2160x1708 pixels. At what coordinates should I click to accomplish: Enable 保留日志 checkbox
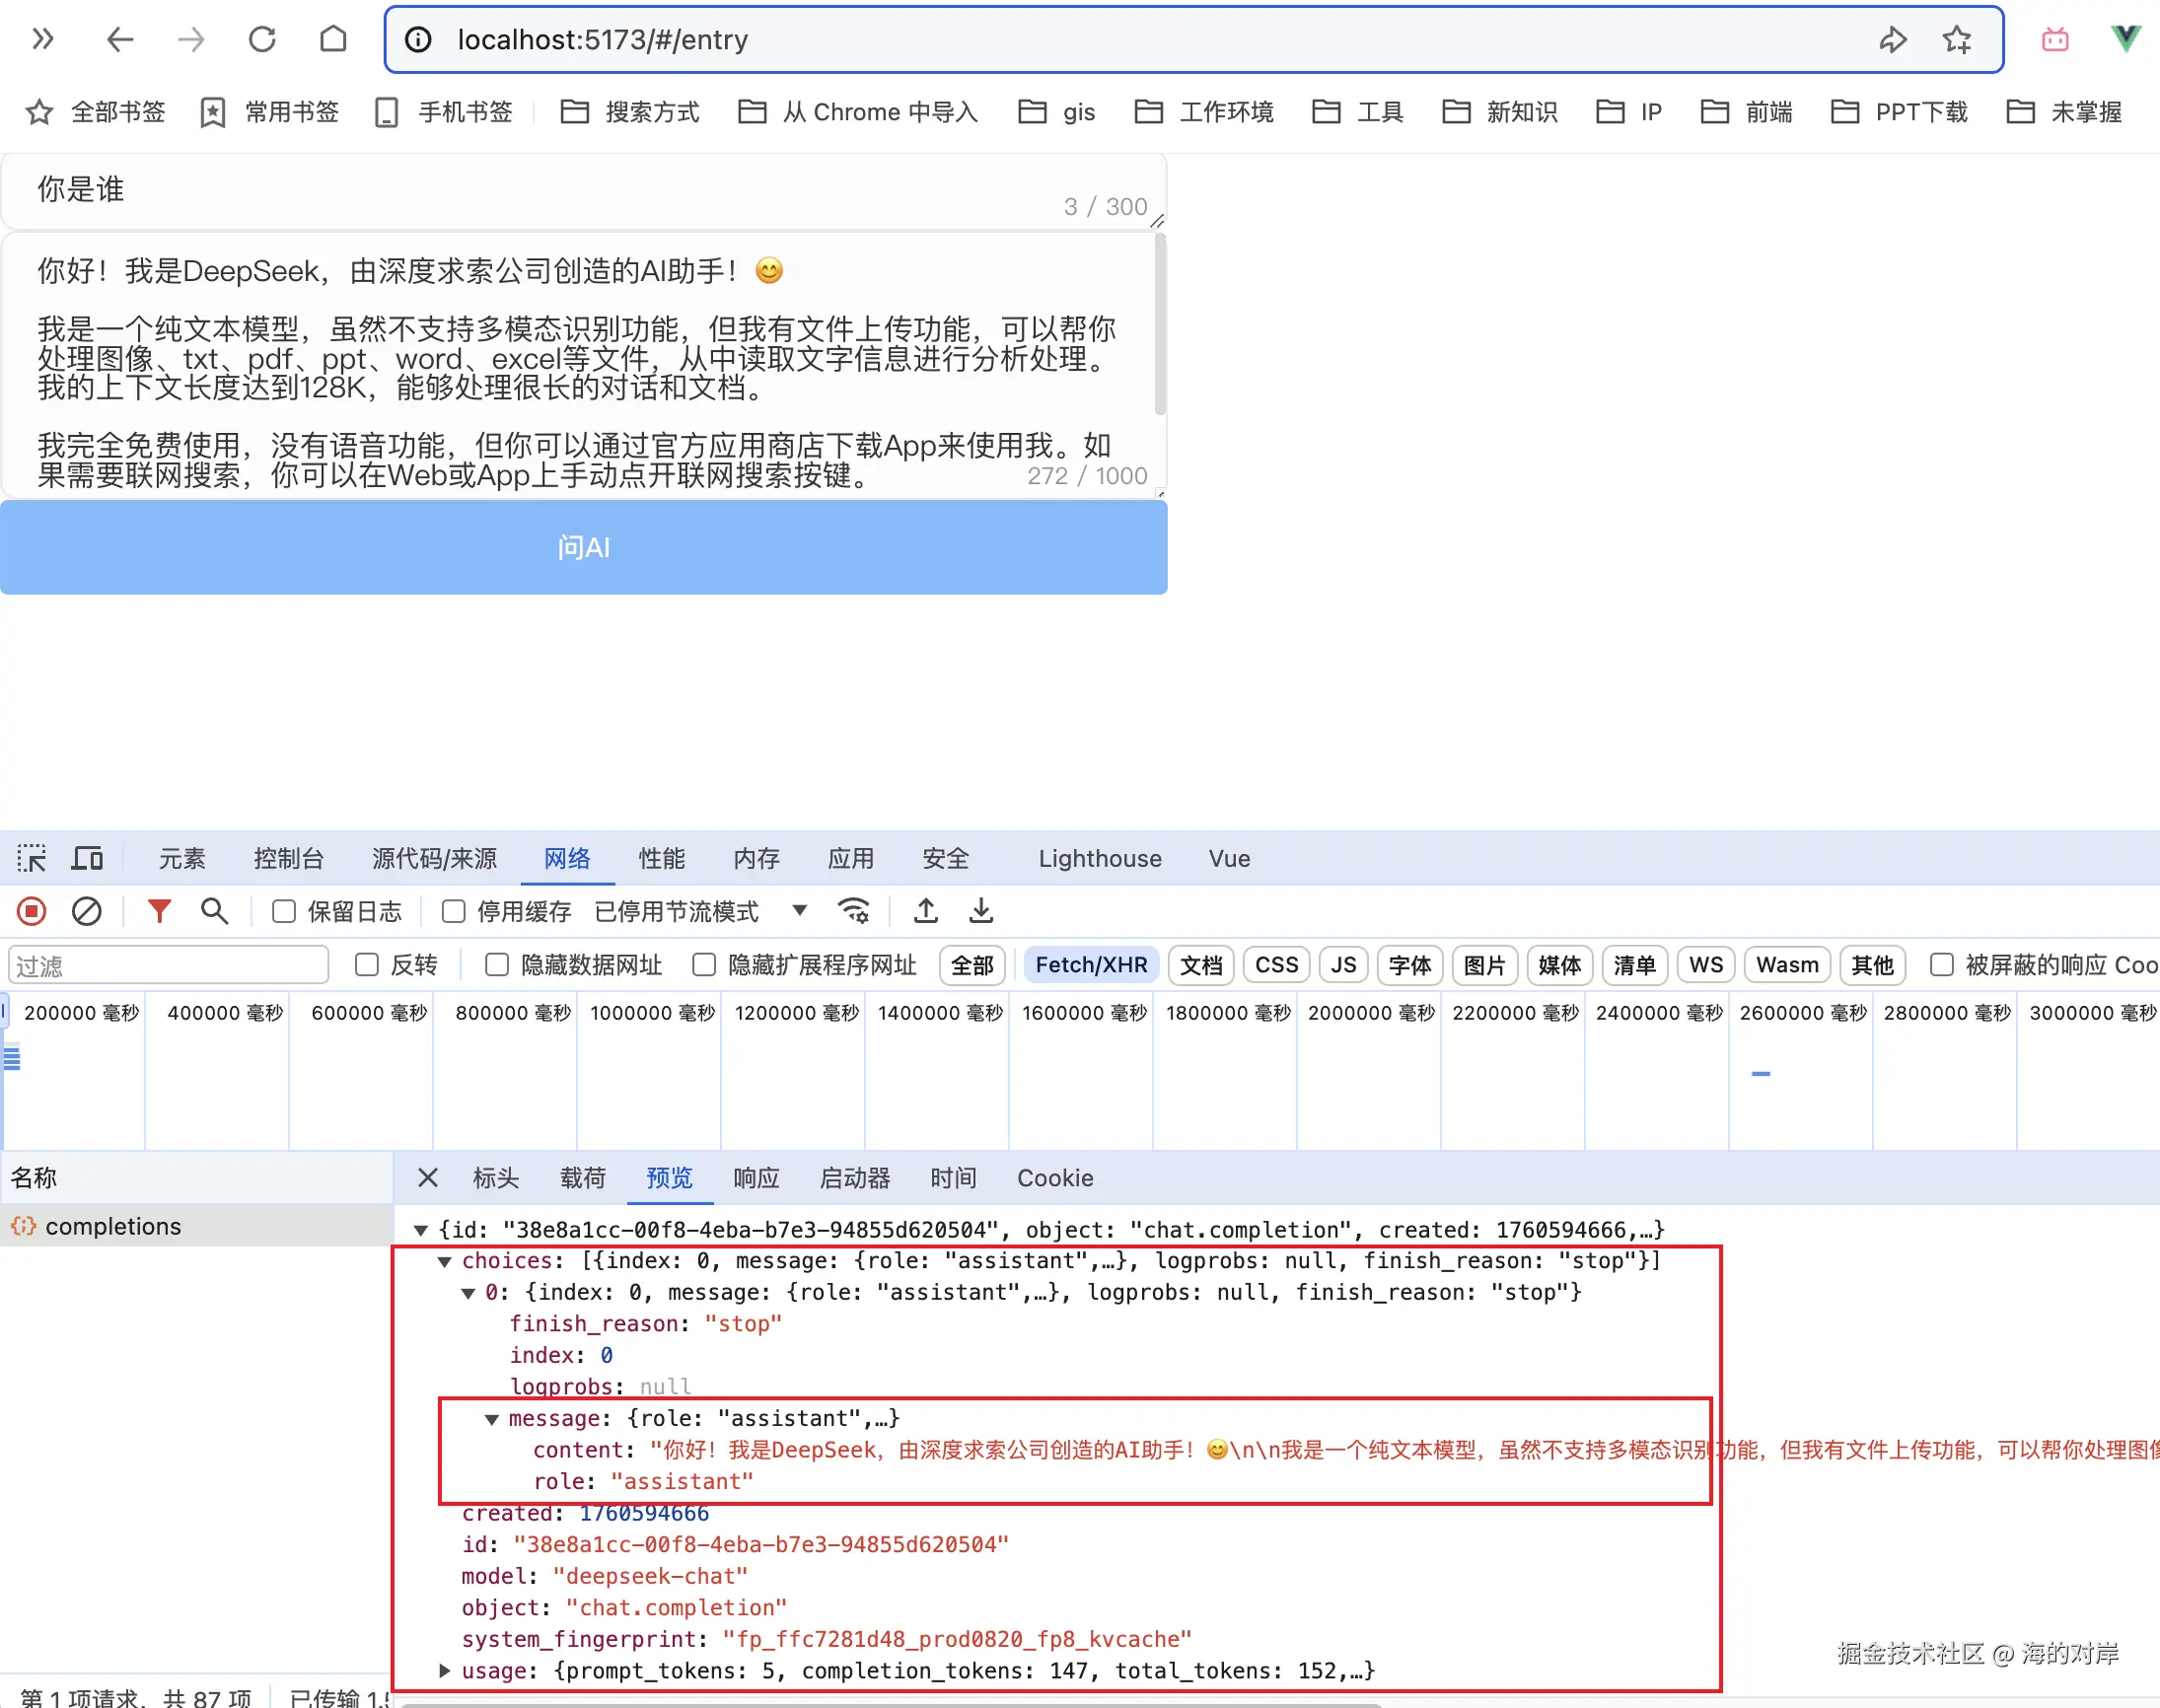(284, 911)
